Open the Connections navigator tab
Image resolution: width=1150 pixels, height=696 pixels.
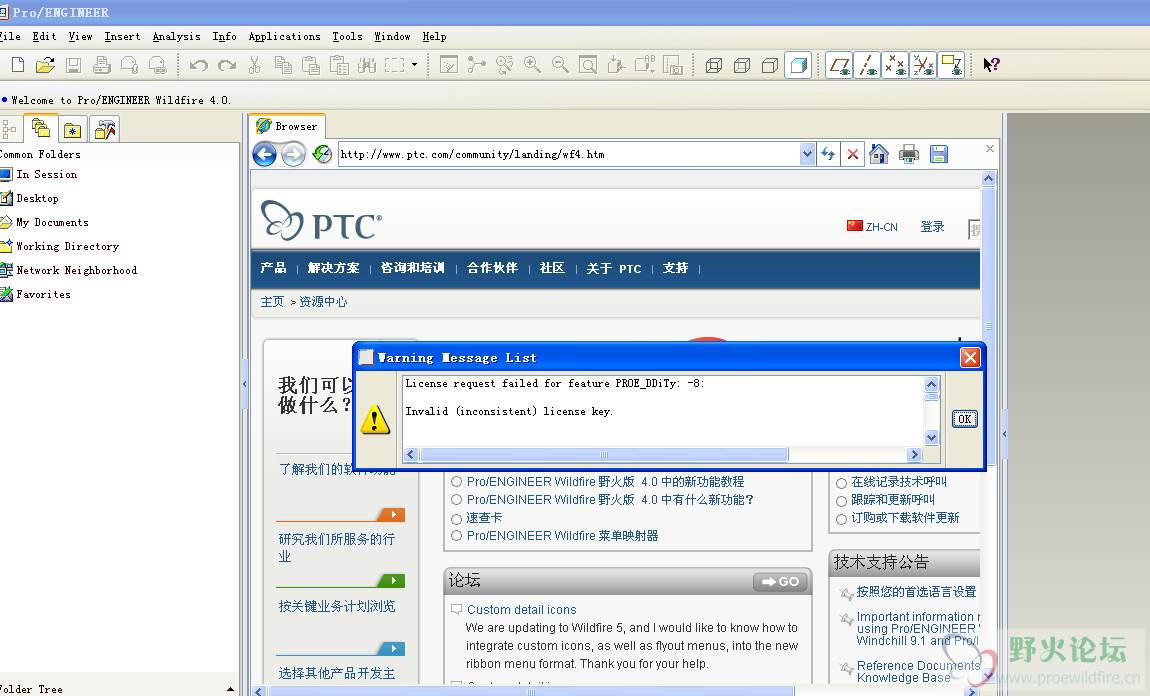pyautogui.click(x=105, y=130)
